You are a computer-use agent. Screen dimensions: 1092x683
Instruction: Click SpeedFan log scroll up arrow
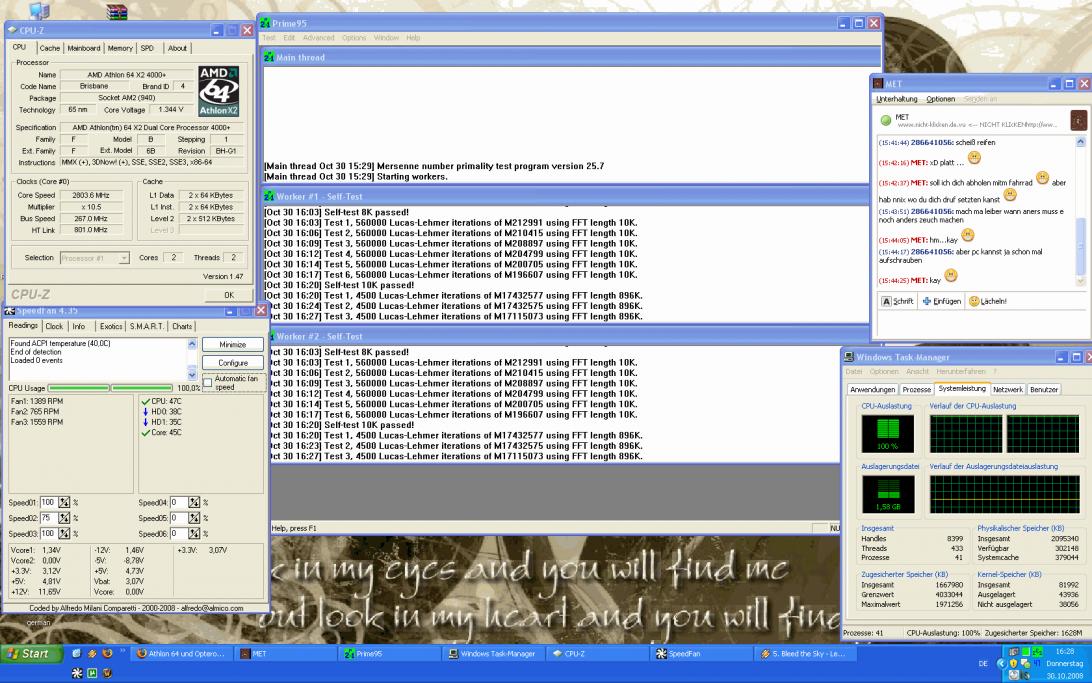192,344
